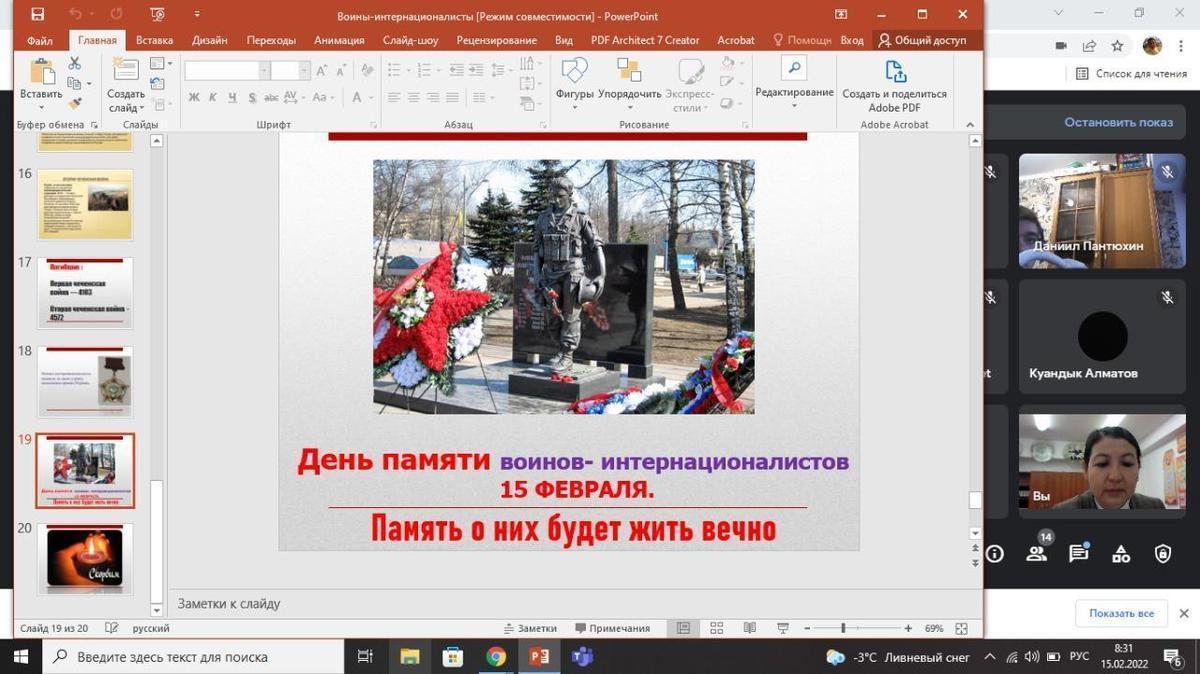This screenshot has width=1200, height=674.
Task: Switch to the Animation (Анимация) tab
Action: pos(339,40)
